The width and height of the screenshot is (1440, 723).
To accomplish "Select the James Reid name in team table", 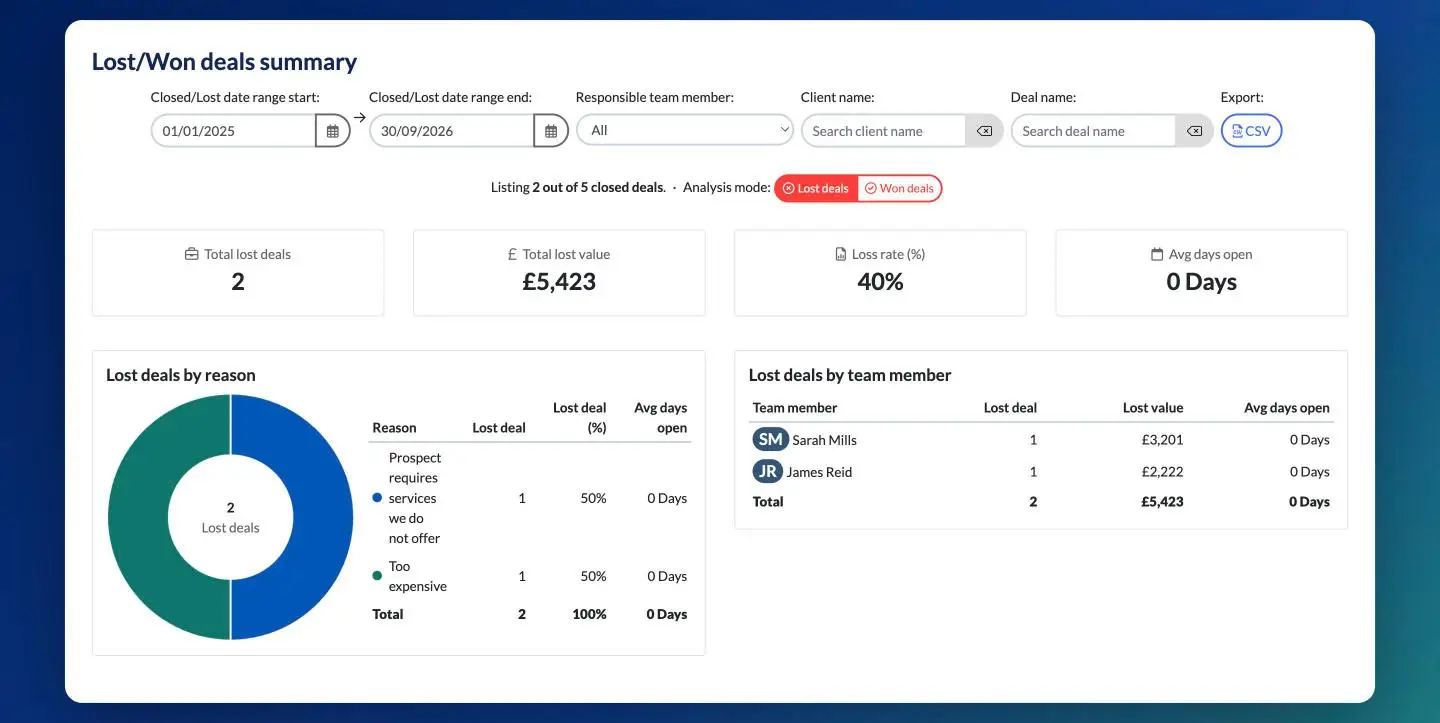I will (819, 472).
